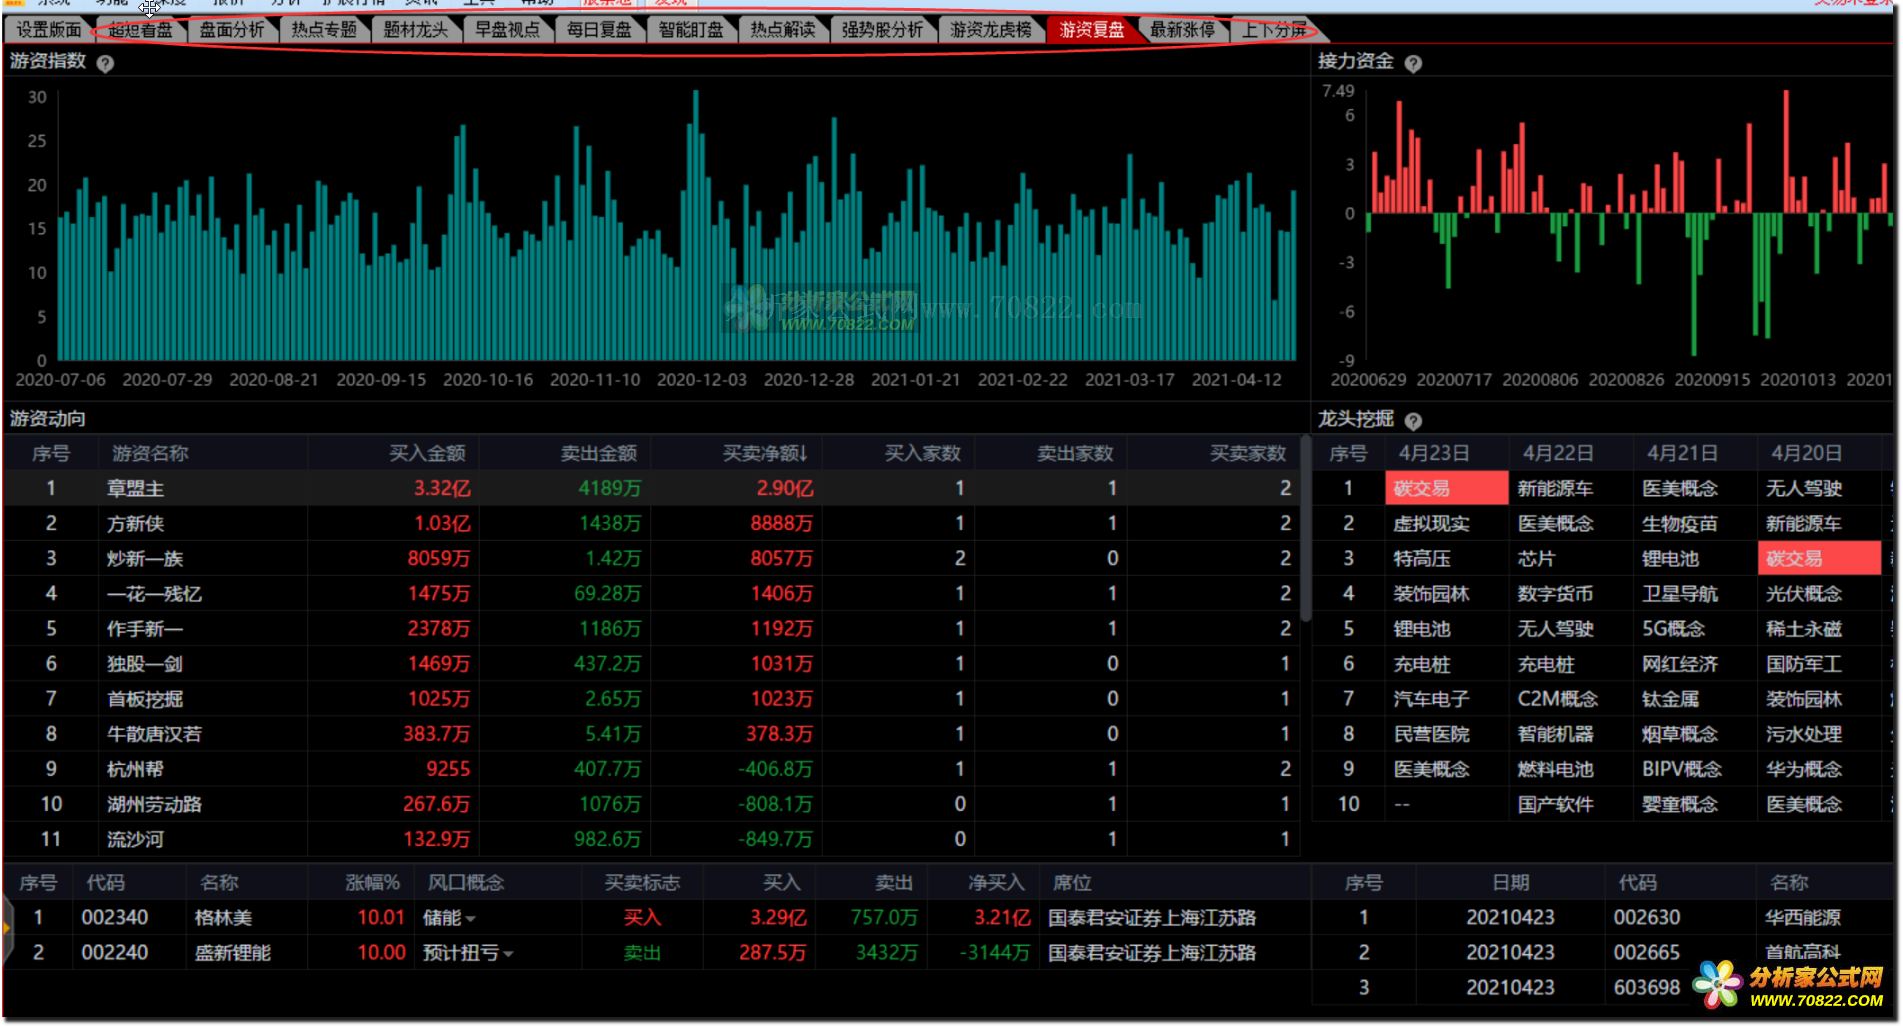Click 无人驾驶 under 4月20日
The height and width of the screenshot is (1026, 1903).
(x=1803, y=489)
